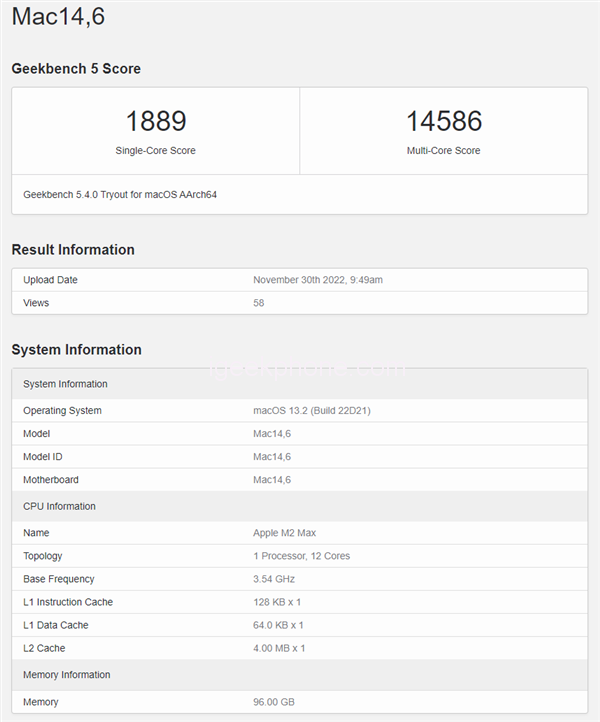Screen dimensions: 600x722
Task: Click the Mac14,6 page title
Action: point(58,17)
